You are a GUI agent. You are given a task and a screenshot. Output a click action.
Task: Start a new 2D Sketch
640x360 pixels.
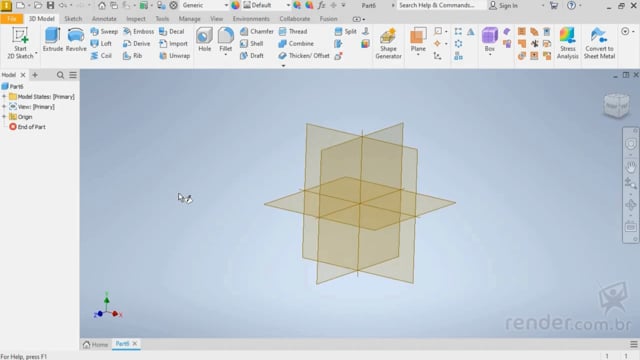(x=20, y=42)
